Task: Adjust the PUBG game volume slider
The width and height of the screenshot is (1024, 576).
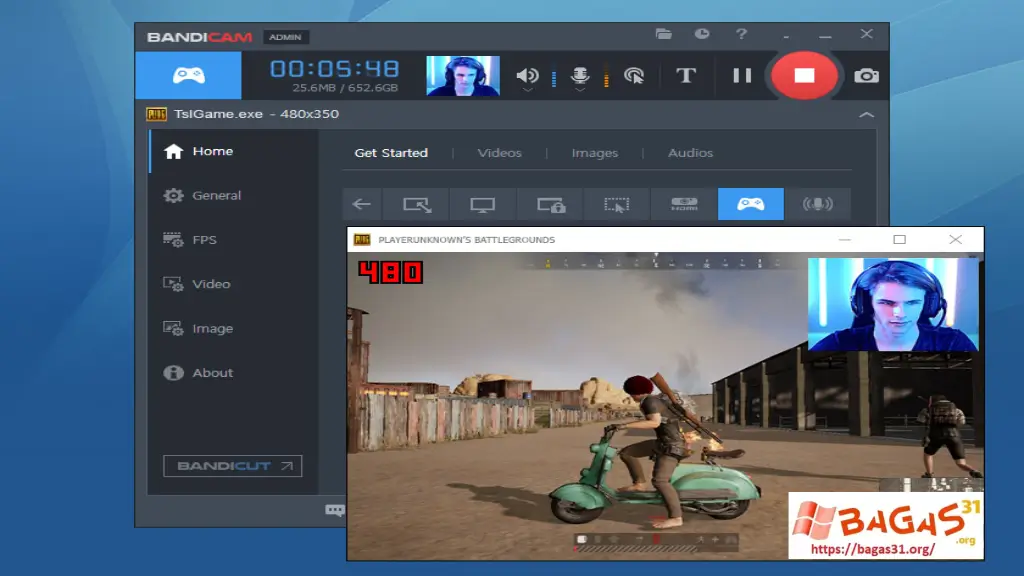Action: [556, 76]
